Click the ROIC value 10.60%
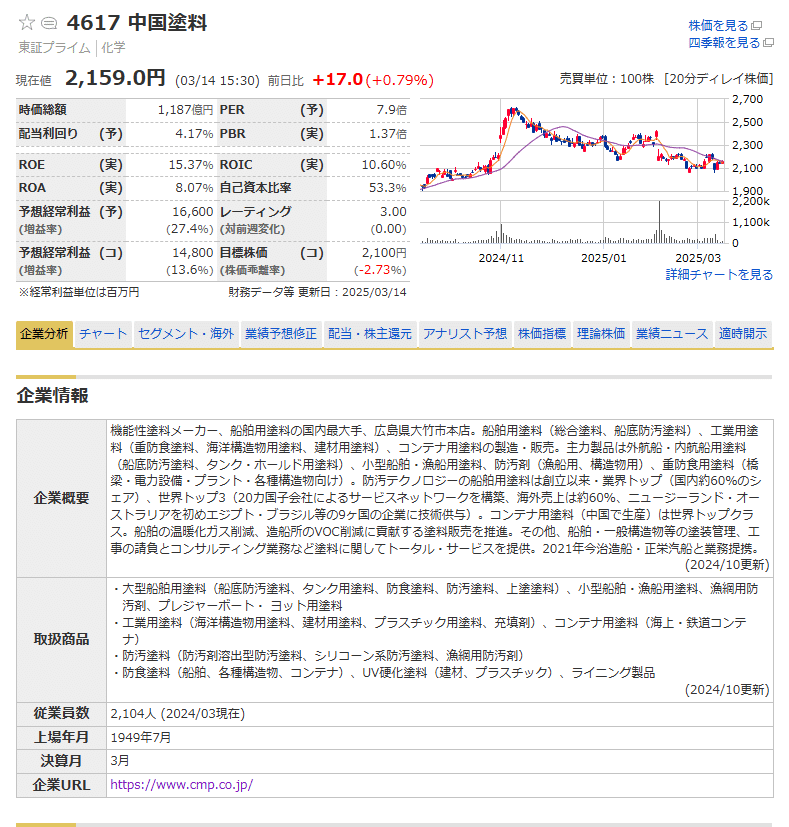Screen dimensions: 789x827 point(384,165)
